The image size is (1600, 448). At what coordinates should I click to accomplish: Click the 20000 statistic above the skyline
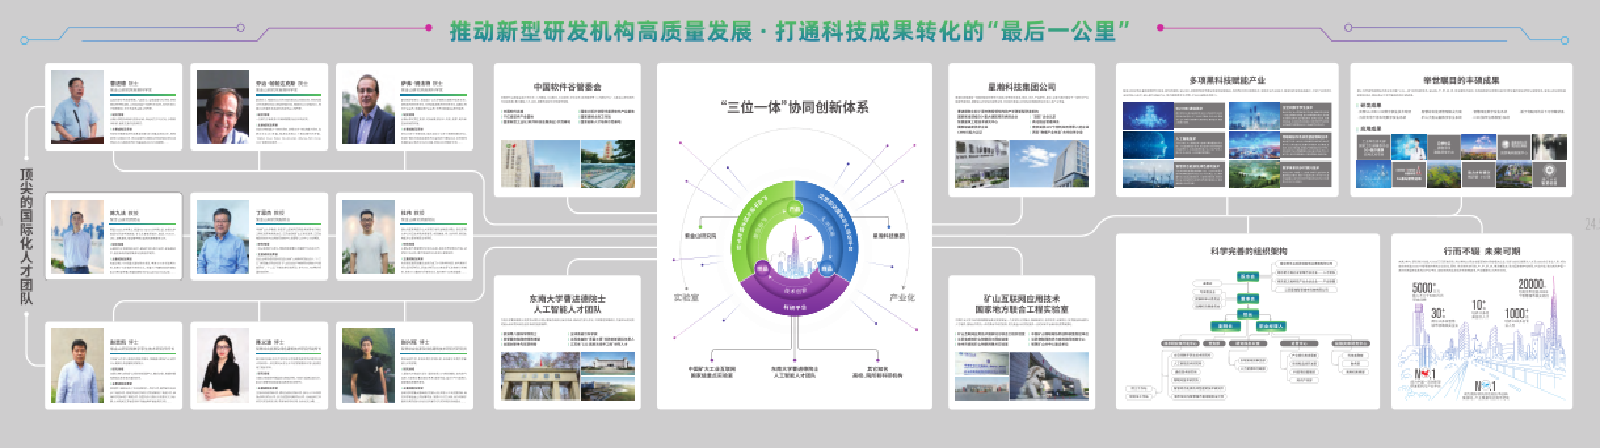point(1532,284)
